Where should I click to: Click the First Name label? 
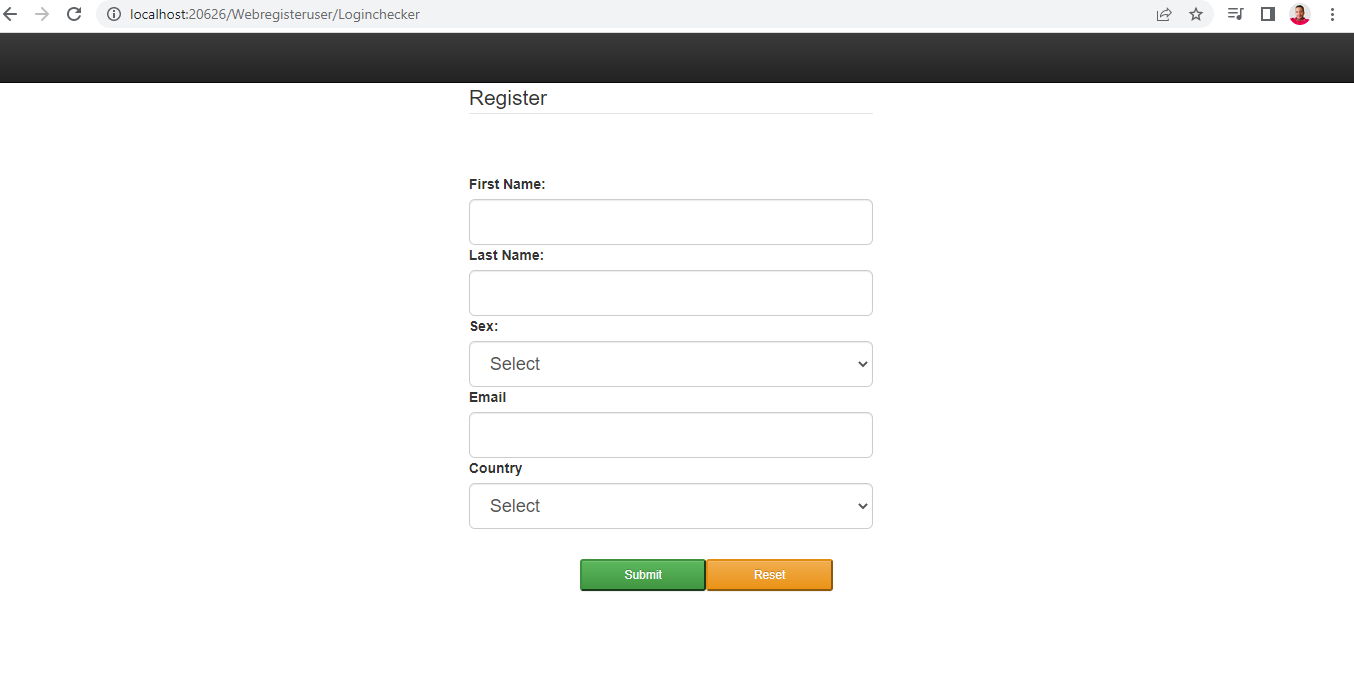(x=507, y=184)
